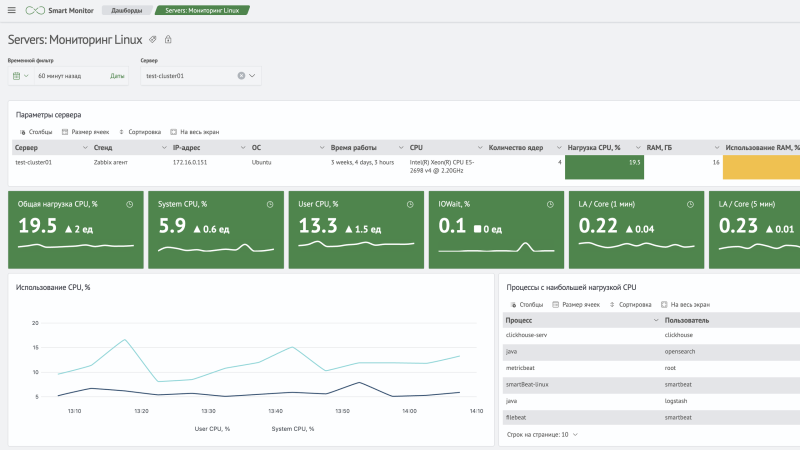The width and height of the screenshot is (800, 450).
Task: Click the tag icon next to dashboard title
Action: 153,39
